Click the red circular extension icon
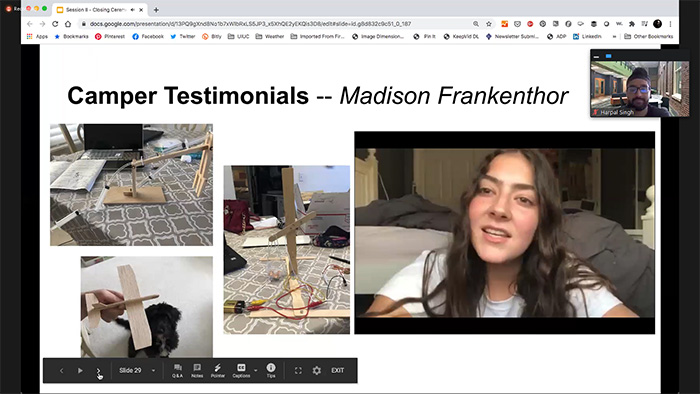 [530, 24]
